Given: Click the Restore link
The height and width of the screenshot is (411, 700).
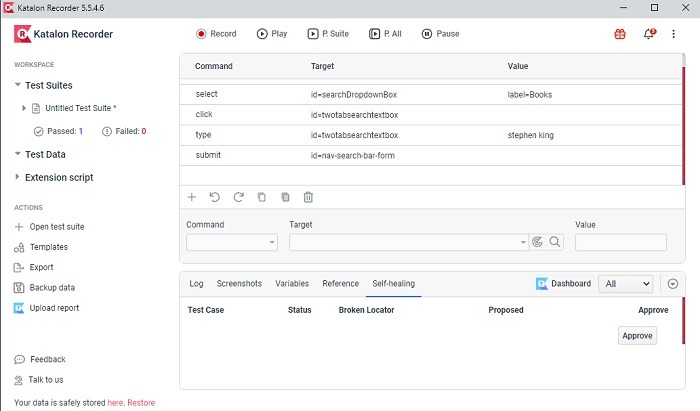Looking at the screenshot, I should click(x=141, y=403).
